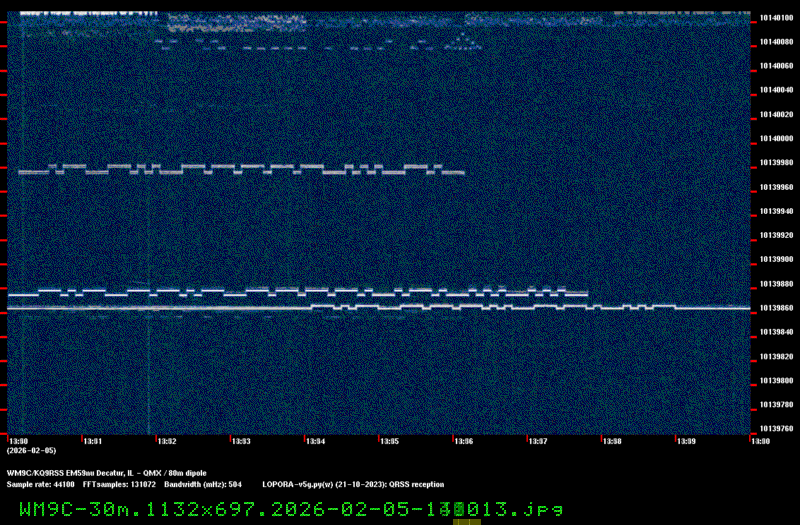Select the 10139900 frequency label
Viewport: 800px width, 525px height.
tap(776, 260)
